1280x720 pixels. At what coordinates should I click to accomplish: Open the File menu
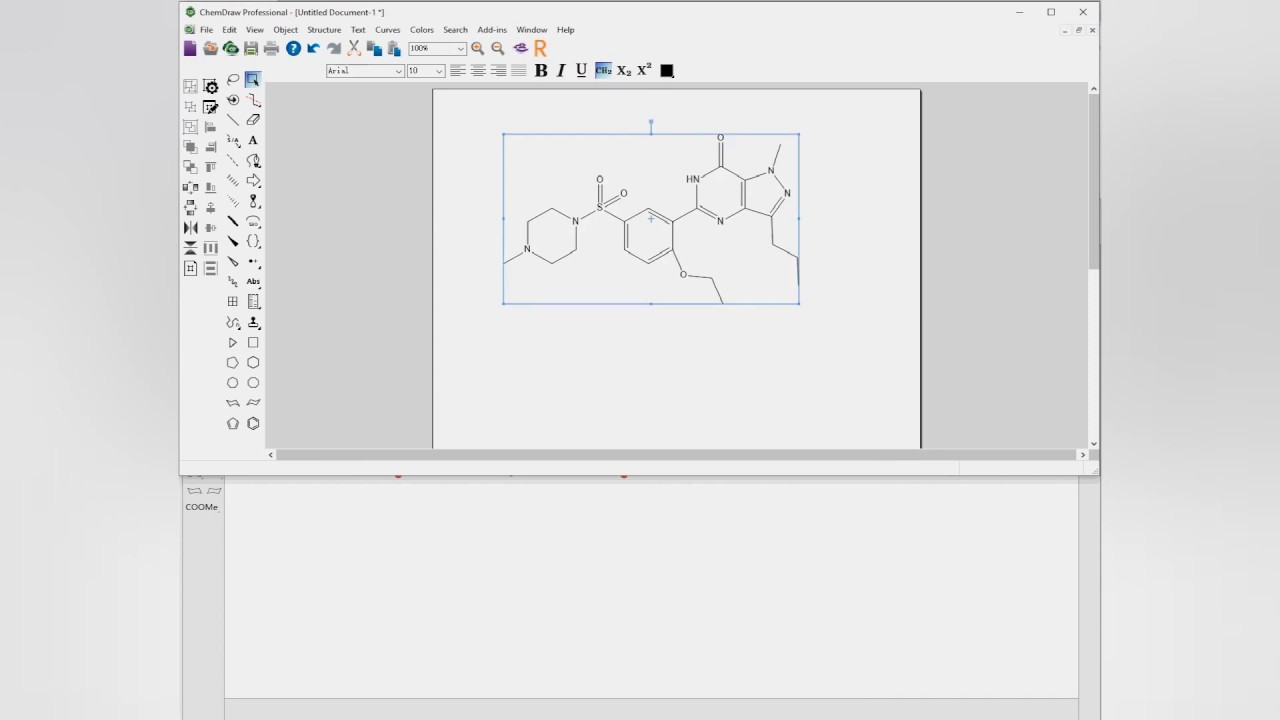pos(206,30)
